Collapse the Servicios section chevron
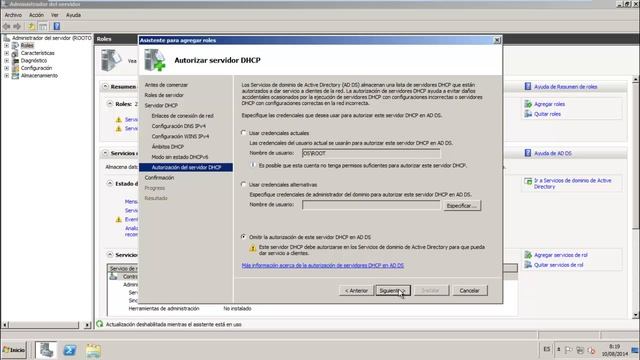640x360 pixels. pos(105,153)
